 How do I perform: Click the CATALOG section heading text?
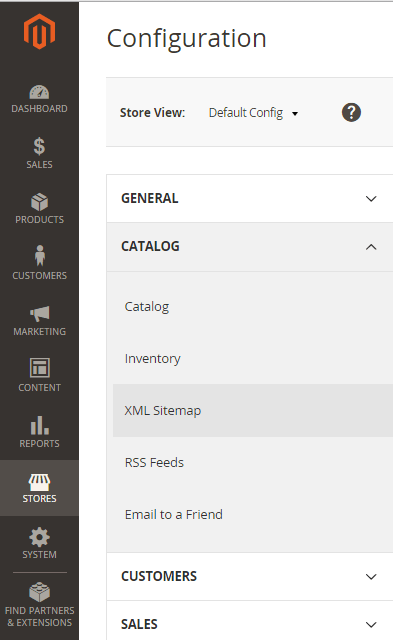pos(150,247)
